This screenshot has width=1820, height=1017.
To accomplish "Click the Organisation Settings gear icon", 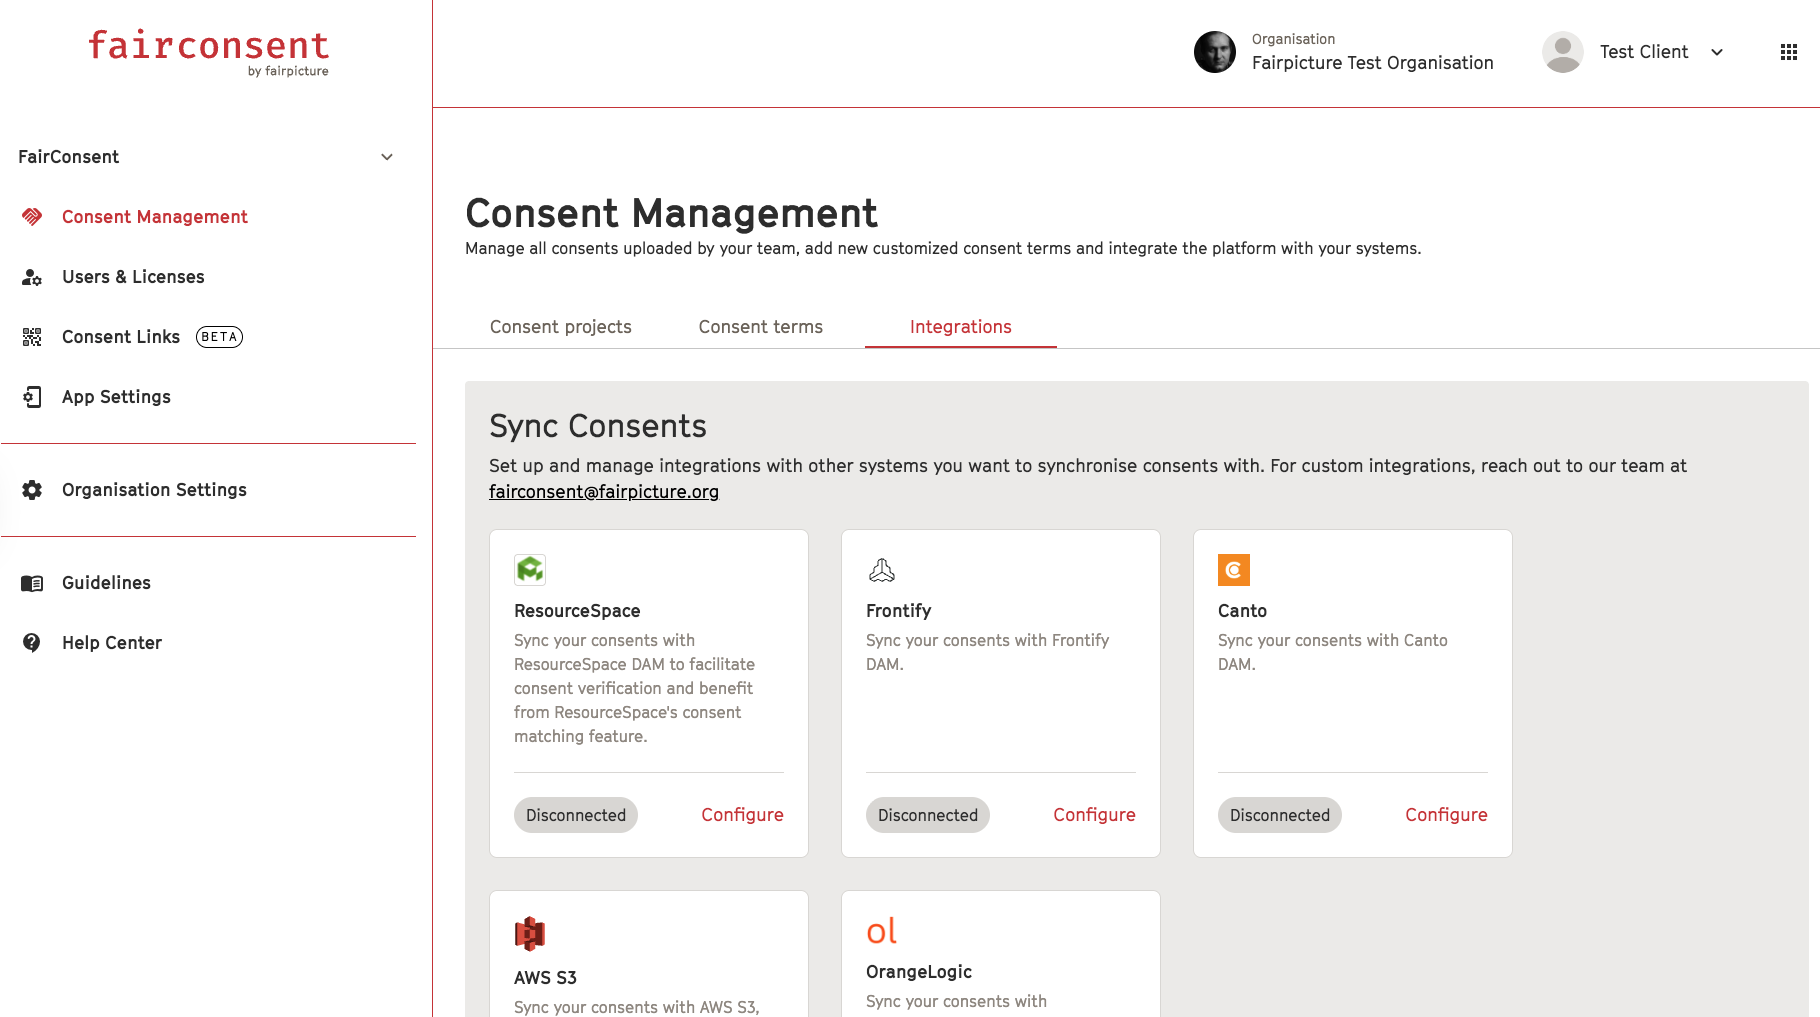I will (32, 490).
